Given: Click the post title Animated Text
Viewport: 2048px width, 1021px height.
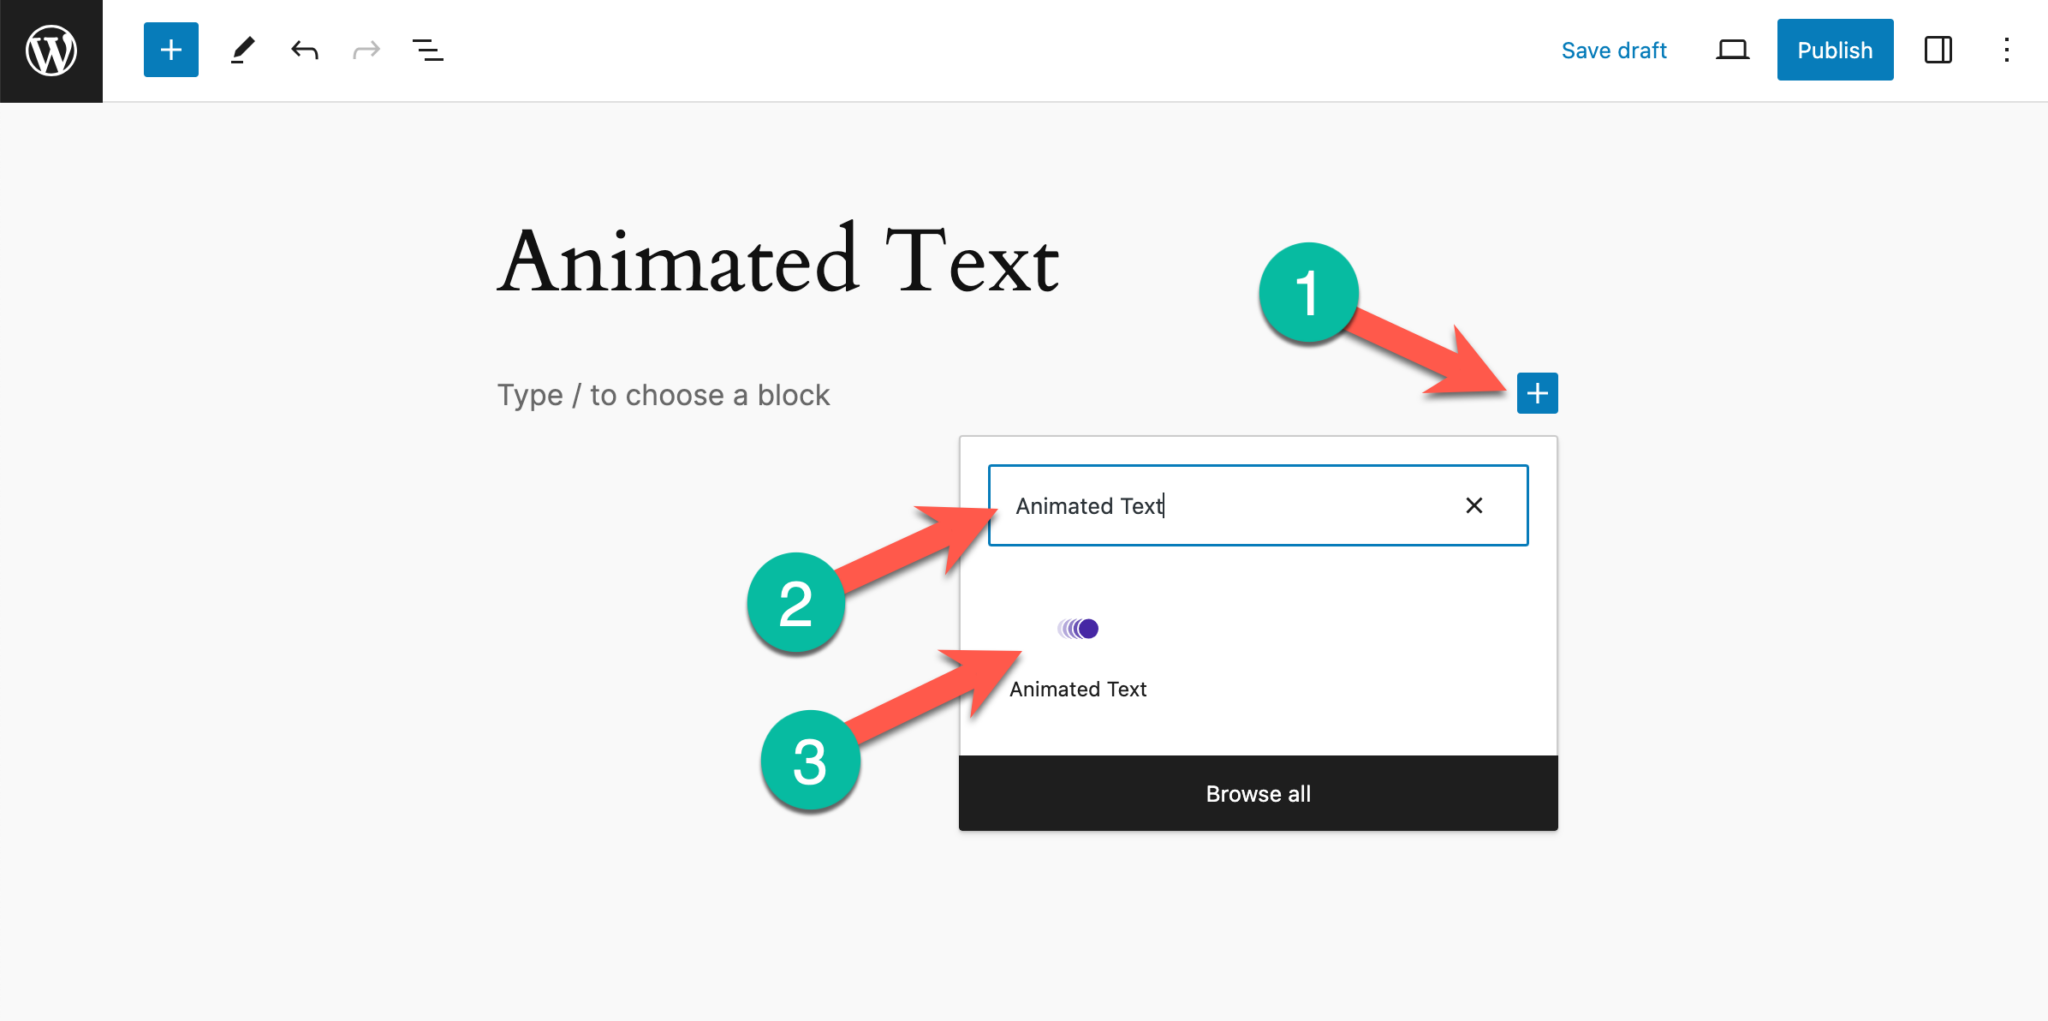Looking at the screenshot, I should tap(780, 260).
